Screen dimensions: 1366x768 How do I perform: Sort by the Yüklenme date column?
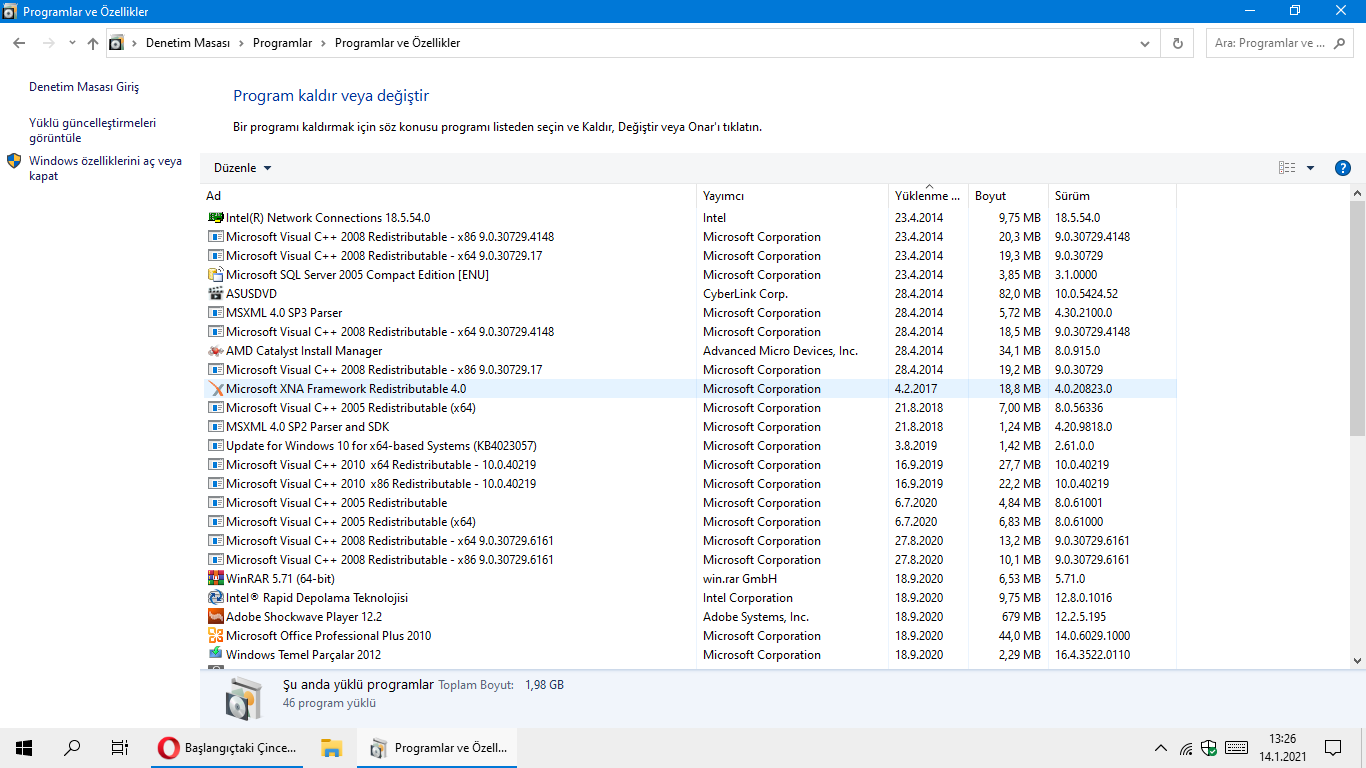click(x=929, y=195)
